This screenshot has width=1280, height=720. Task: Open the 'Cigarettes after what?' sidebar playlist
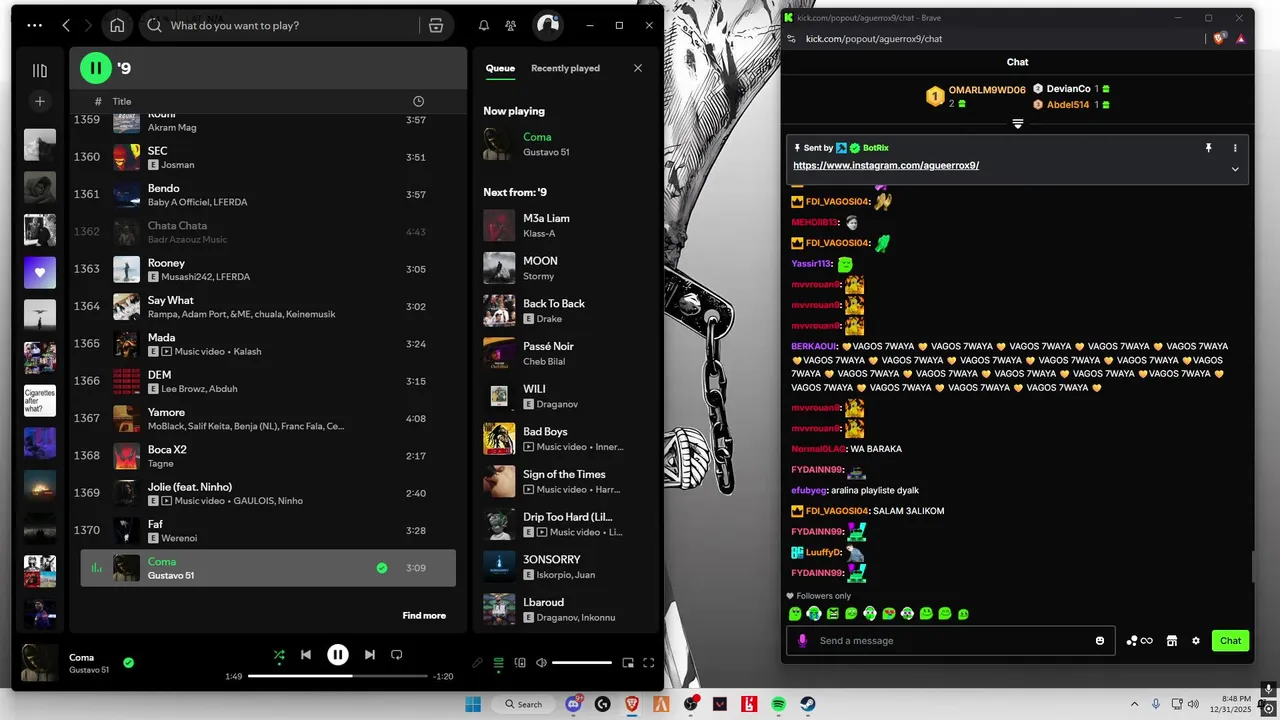click(40, 400)
